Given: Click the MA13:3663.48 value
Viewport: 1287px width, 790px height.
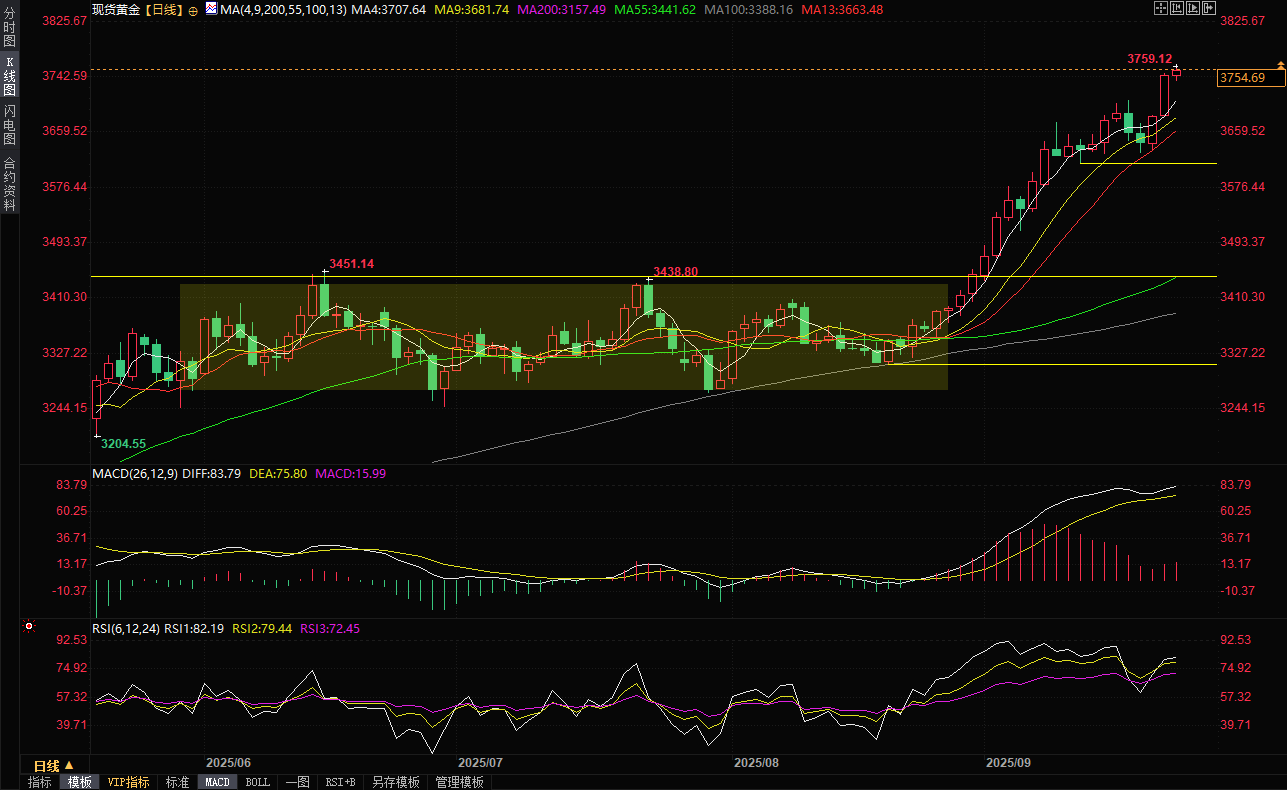Looking at the screenshot, I should [842, 9].
